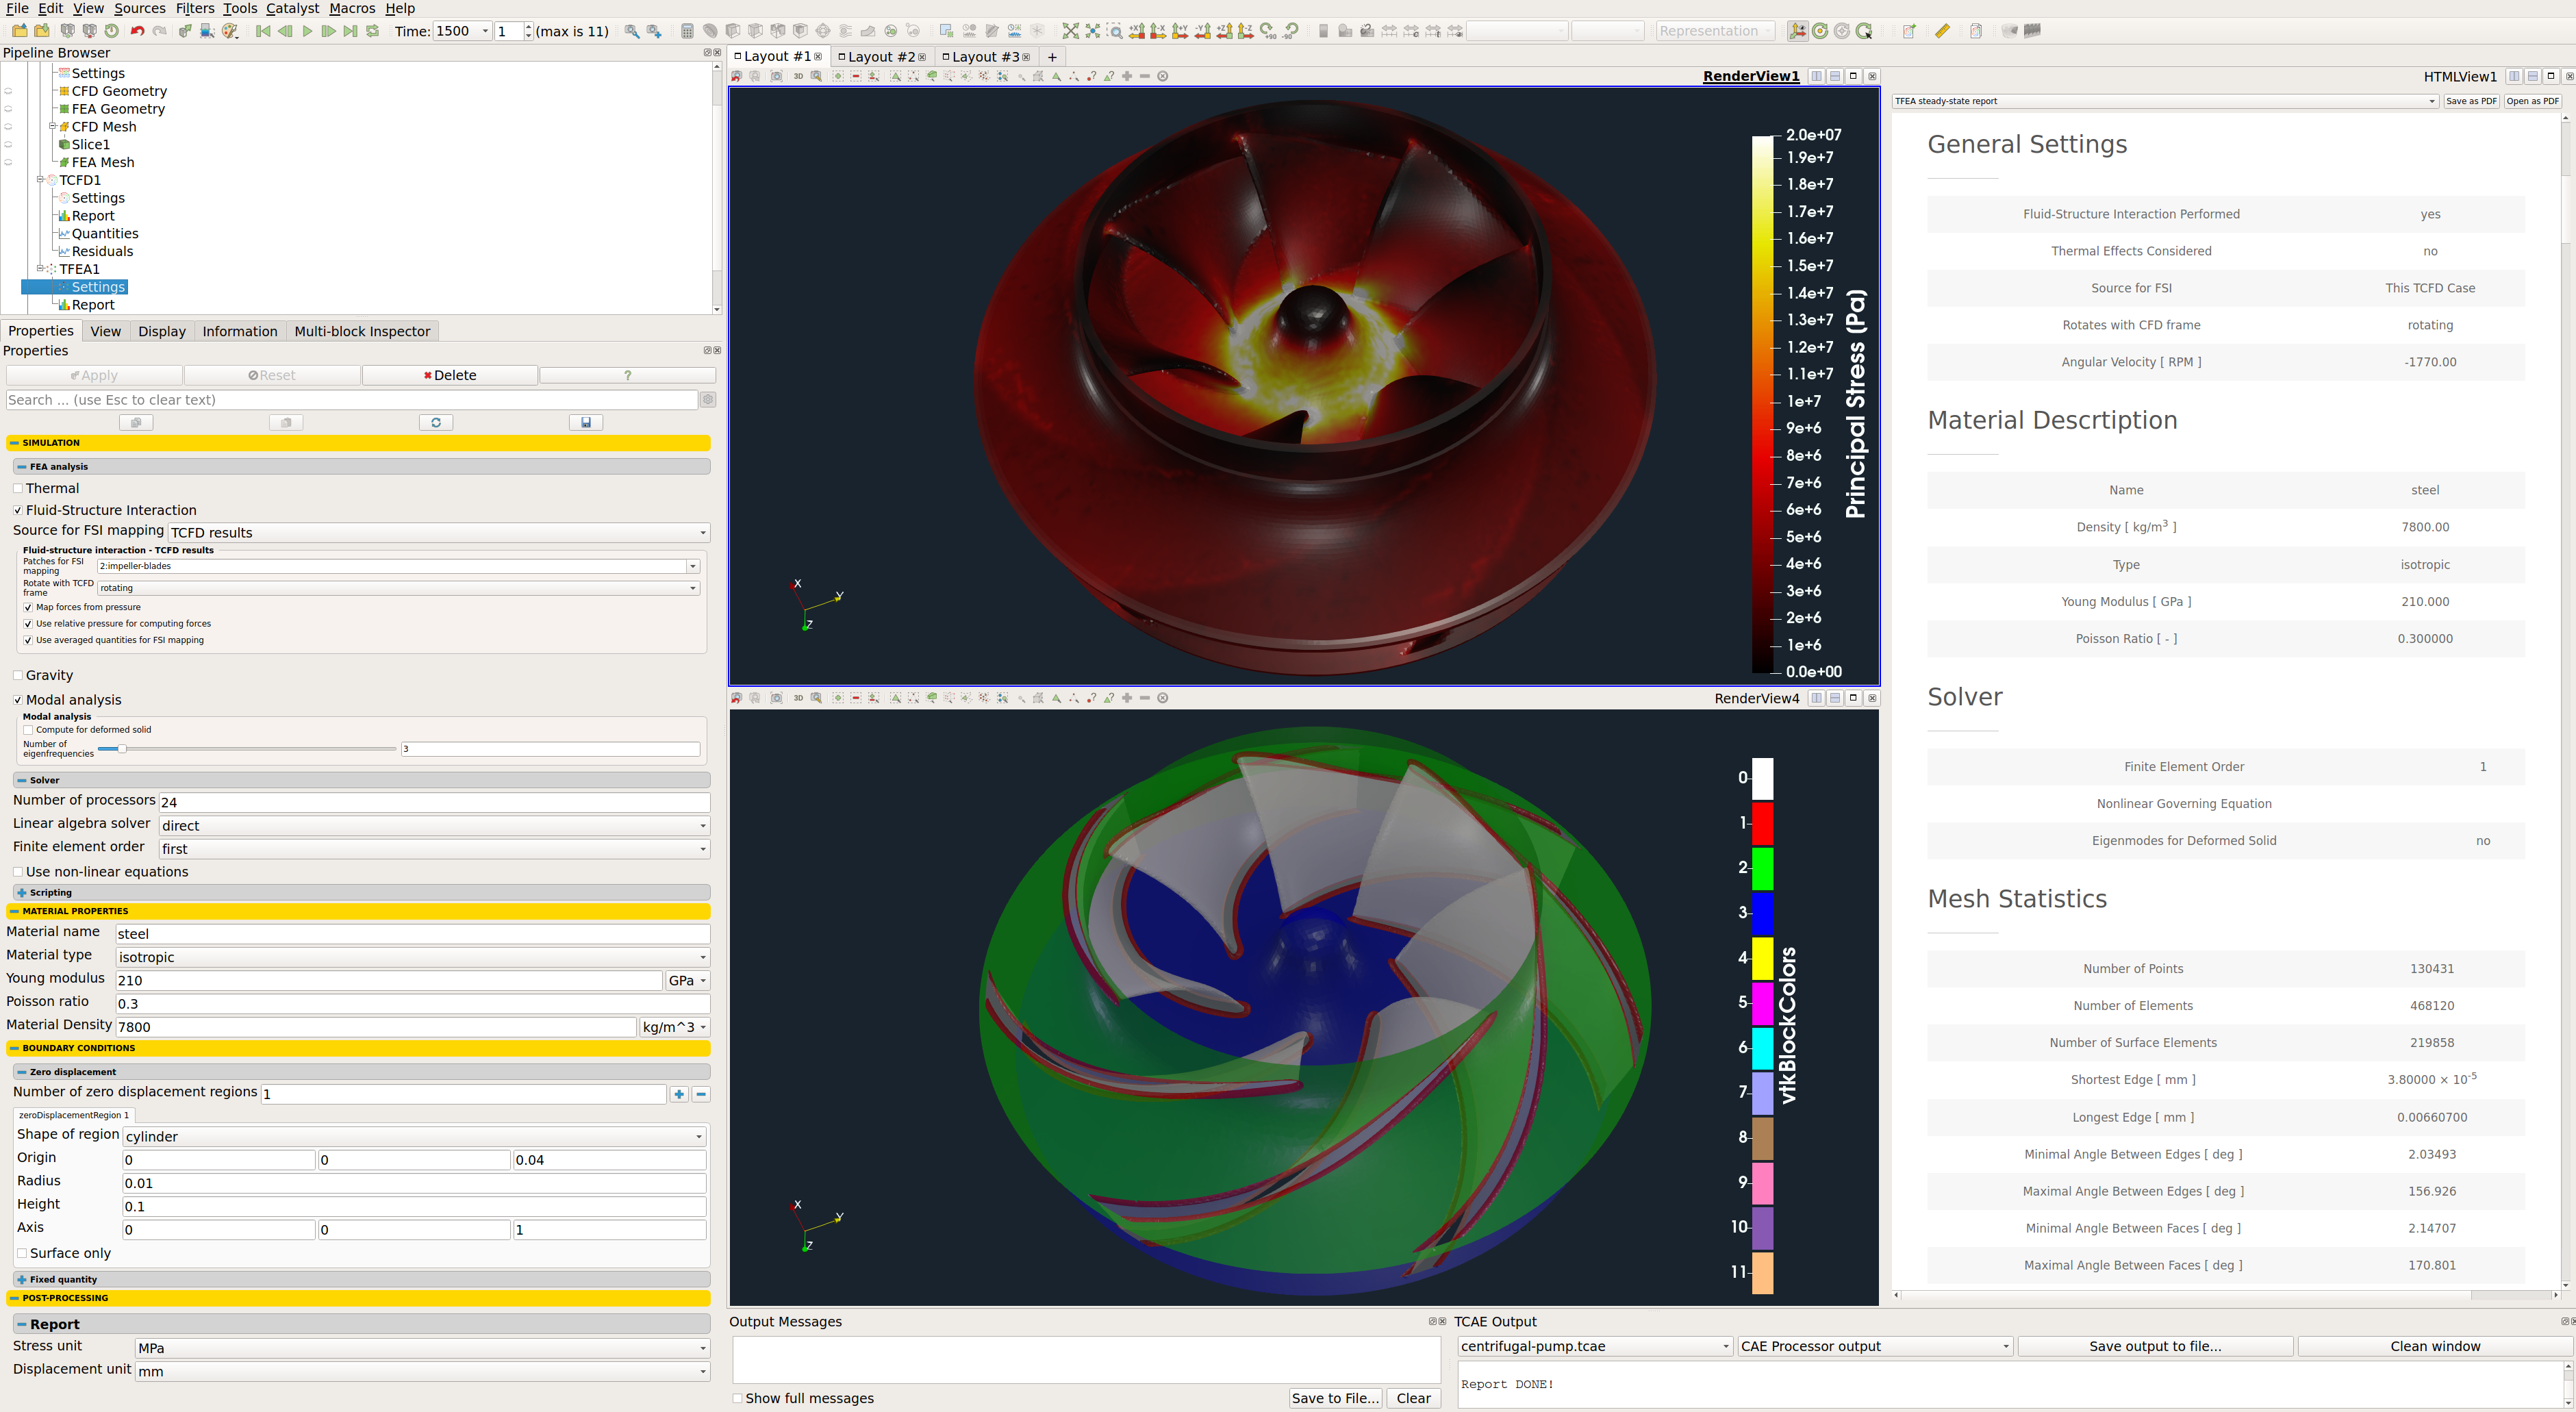Click the Open file folder icon

click(19, 31)
